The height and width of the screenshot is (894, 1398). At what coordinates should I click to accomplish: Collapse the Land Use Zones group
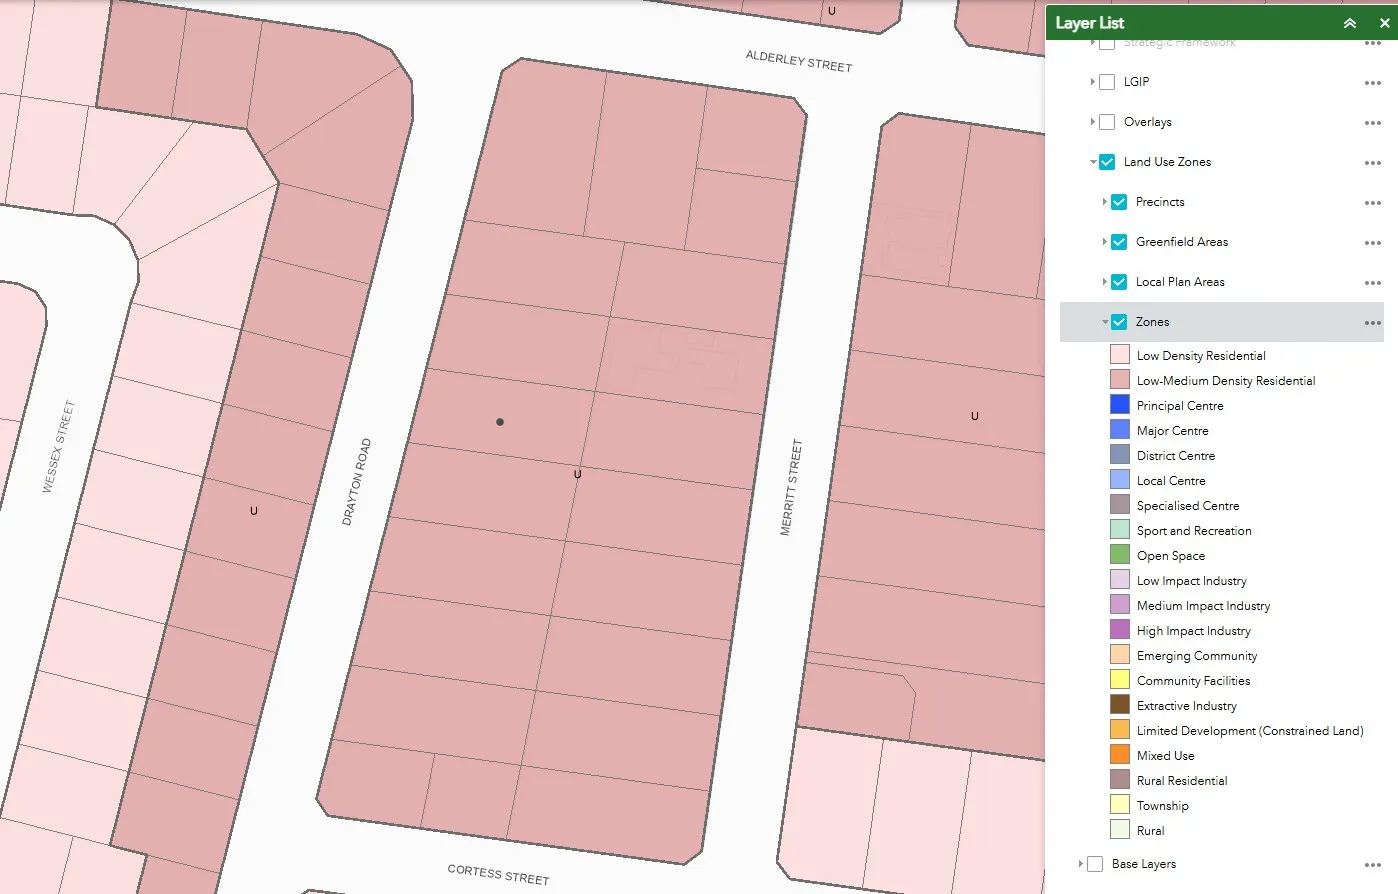pos(1093,162)
